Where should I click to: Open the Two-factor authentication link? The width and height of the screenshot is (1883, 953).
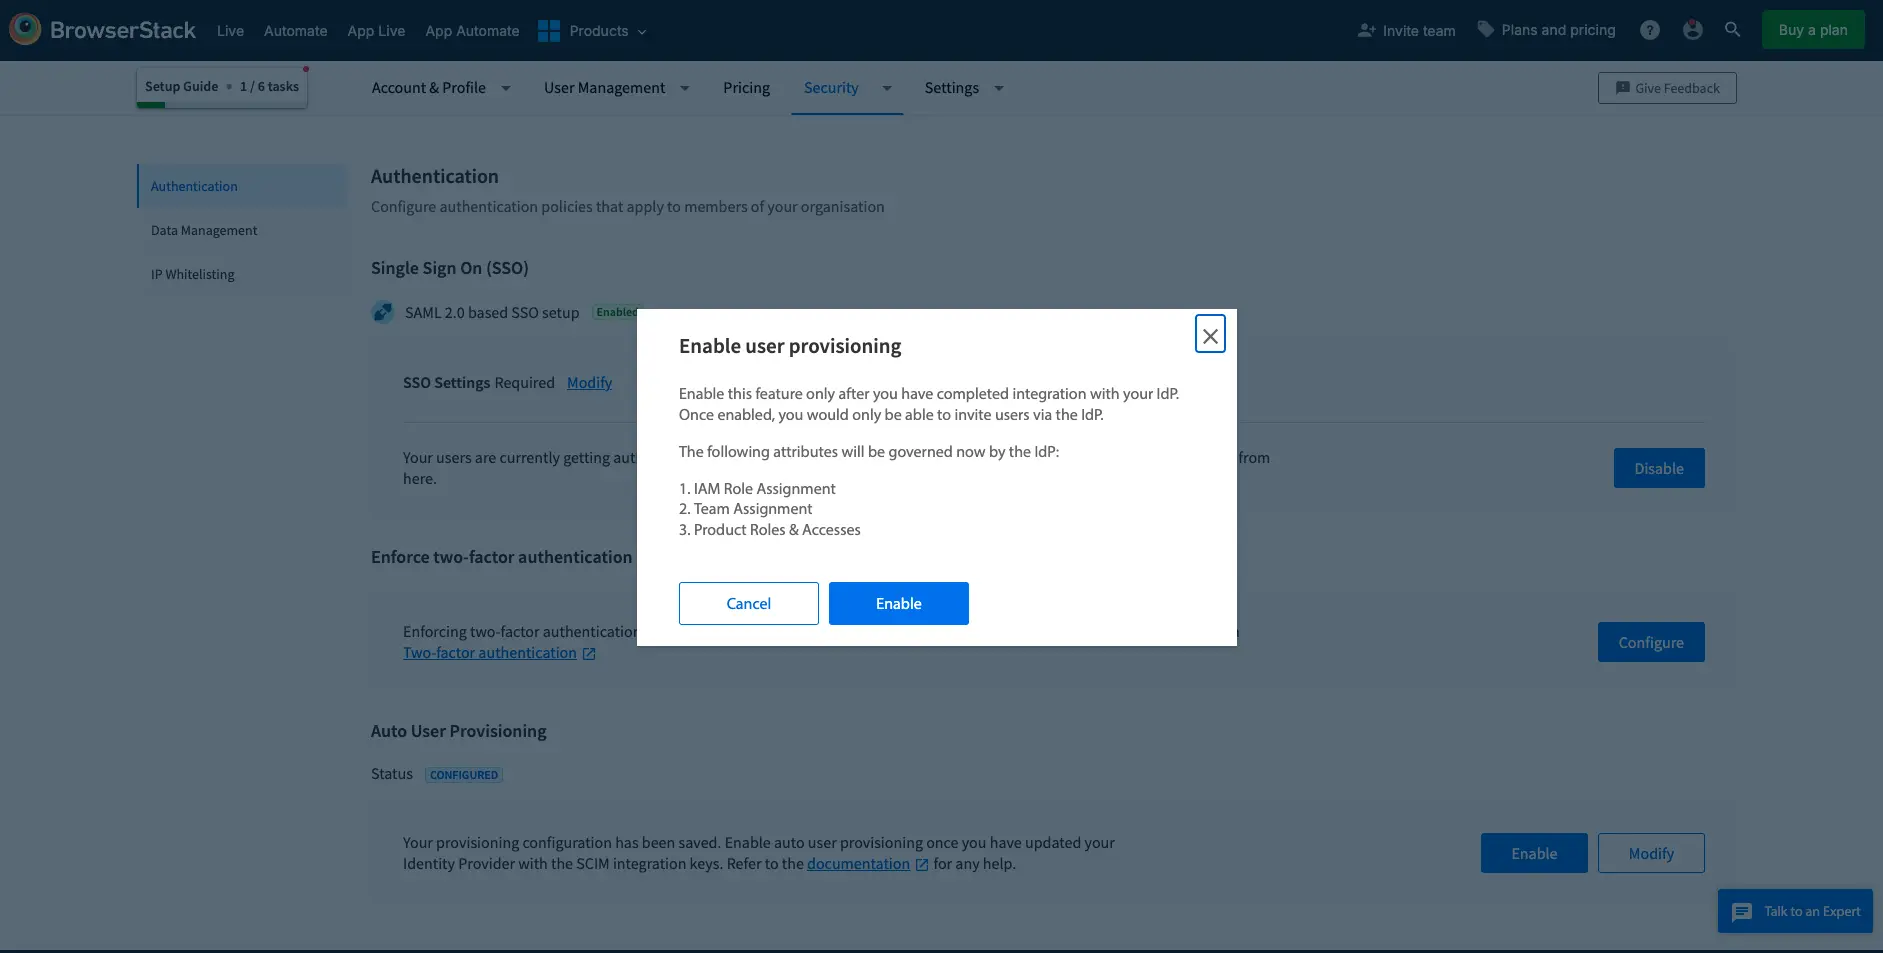[x=490, y=653]
